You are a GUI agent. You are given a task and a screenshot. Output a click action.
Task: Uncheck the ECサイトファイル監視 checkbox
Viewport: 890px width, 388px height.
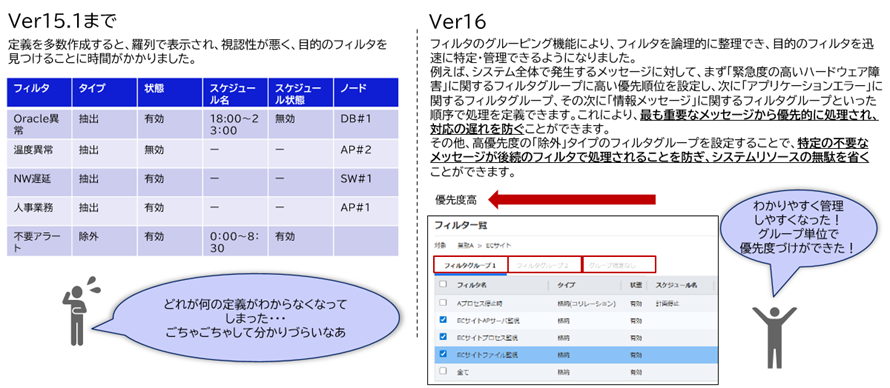(443, 355)
